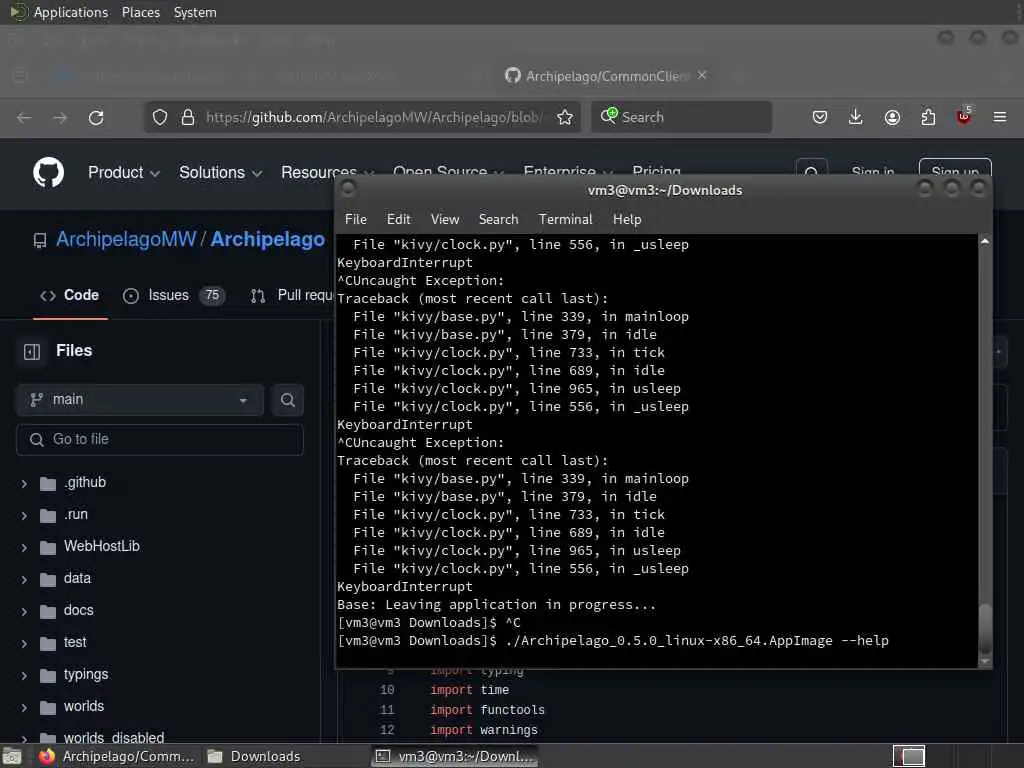Click the Firefox reload page icon
The width and height of the screenshot is (1024, 768).
click(x=96, y=118)
